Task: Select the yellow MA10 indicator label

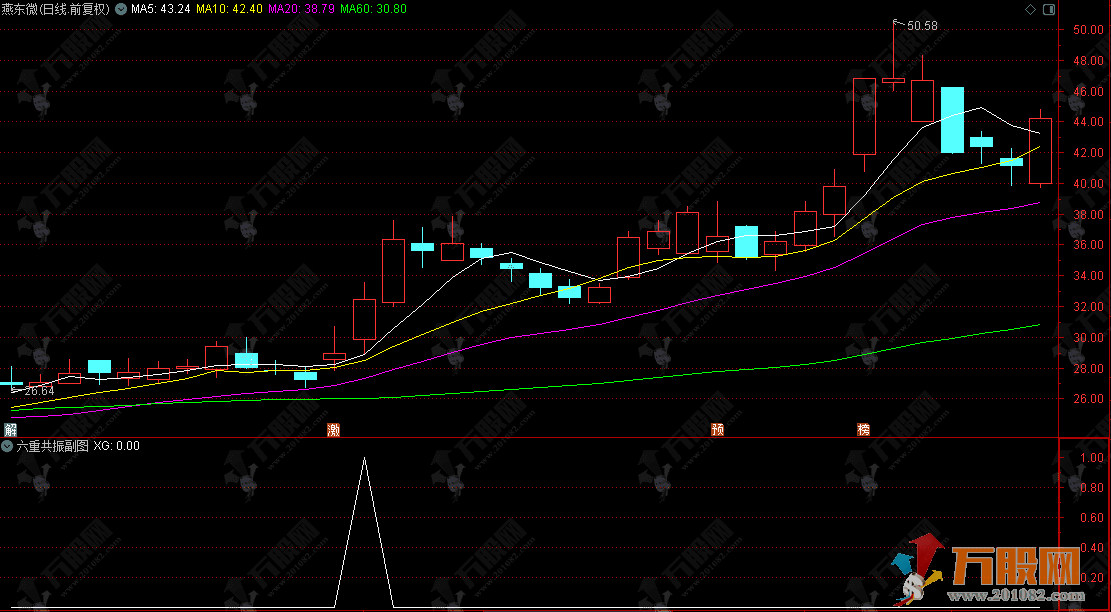Action: click(x=229, y=9)
